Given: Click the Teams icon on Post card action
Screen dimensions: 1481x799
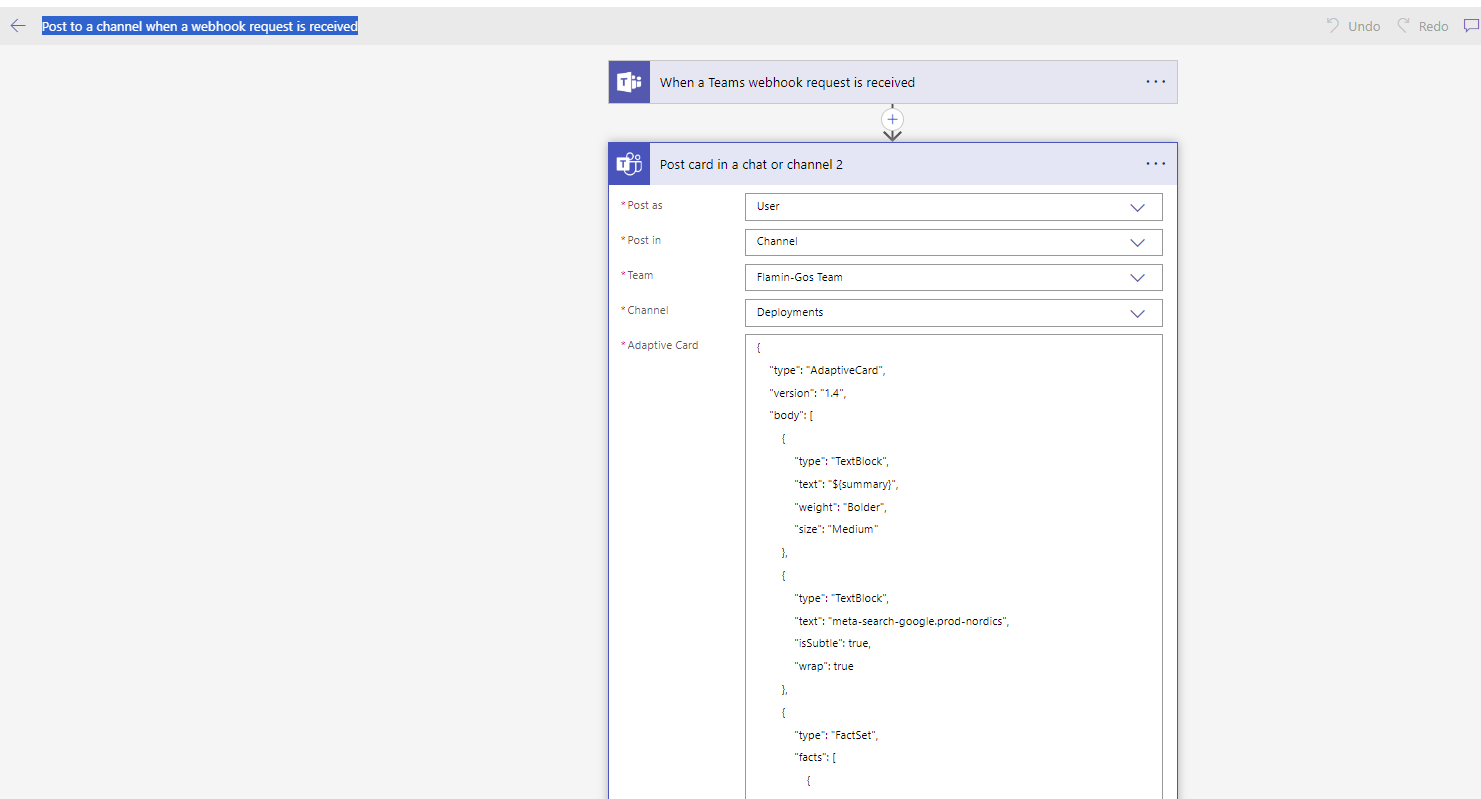Looking at the screenshot, I should click(629, 164).
